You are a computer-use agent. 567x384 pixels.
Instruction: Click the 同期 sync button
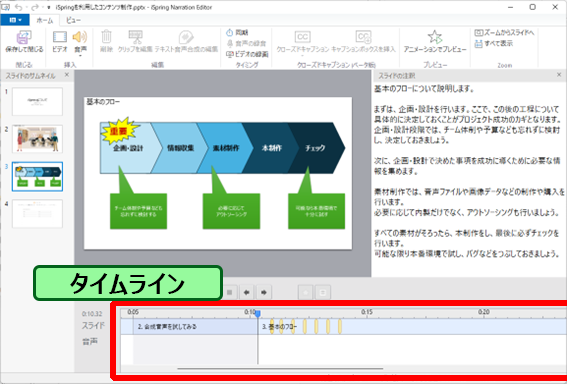tap(237, 33)
